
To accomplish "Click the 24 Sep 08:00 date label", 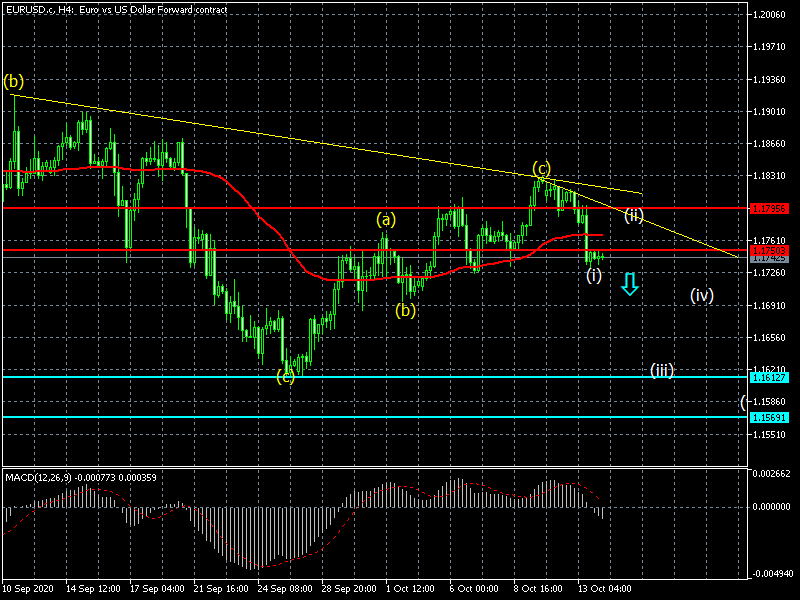I will coord(285,589).
